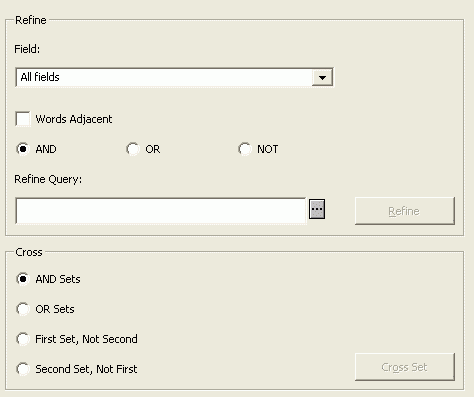This screenshot has width=474, height=397.
Task: Open the ellipsis browse button beside Refine Query
Action: pyautogui.click(x=317, y=209)
